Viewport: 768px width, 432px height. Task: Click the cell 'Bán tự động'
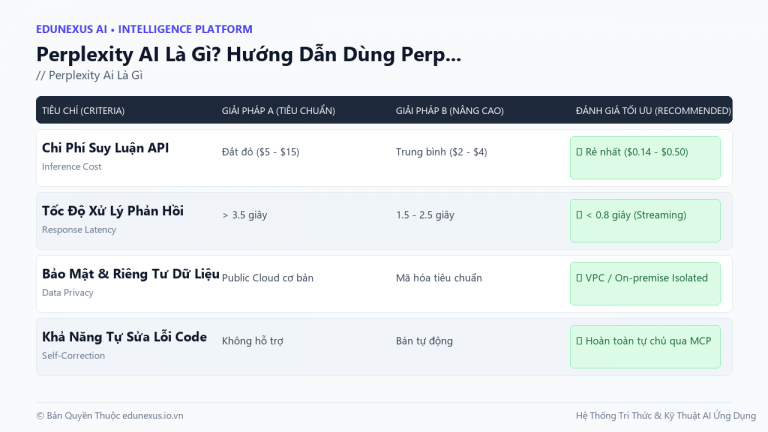click(424, 341)
